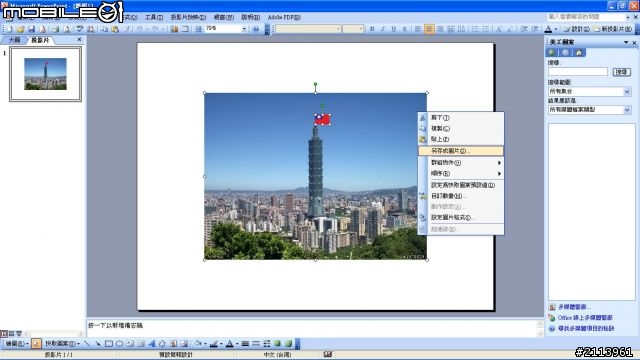Click the New presentation icon
Screen dimensions: 640x360
[9, 29]
